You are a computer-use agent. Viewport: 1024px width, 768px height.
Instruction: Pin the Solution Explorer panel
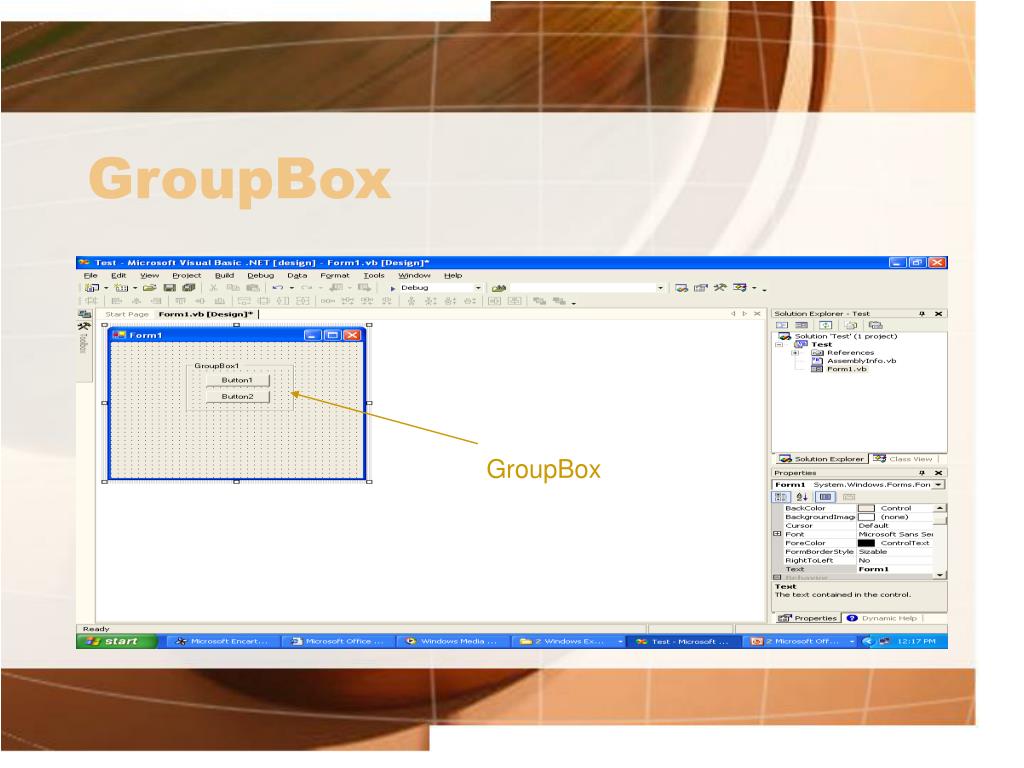coord(921,314)
